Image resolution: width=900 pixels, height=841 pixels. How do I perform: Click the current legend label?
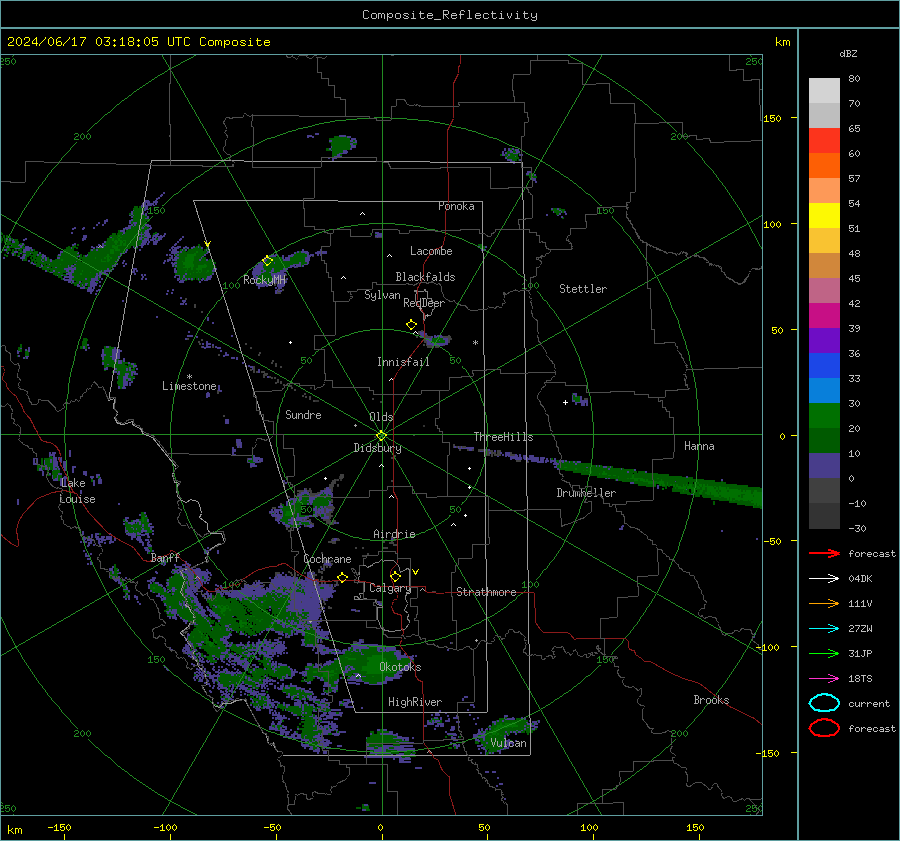click(x=868, y=703)
